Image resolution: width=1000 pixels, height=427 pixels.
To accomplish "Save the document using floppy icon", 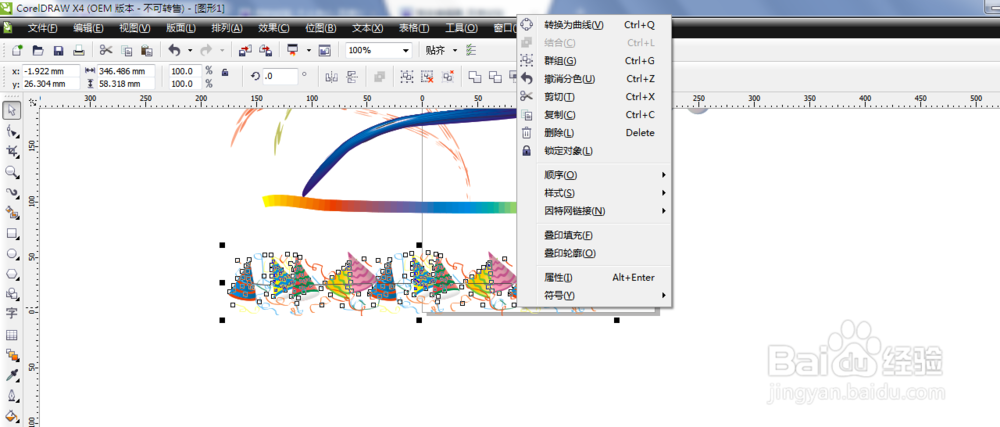I will click(58, 50).
